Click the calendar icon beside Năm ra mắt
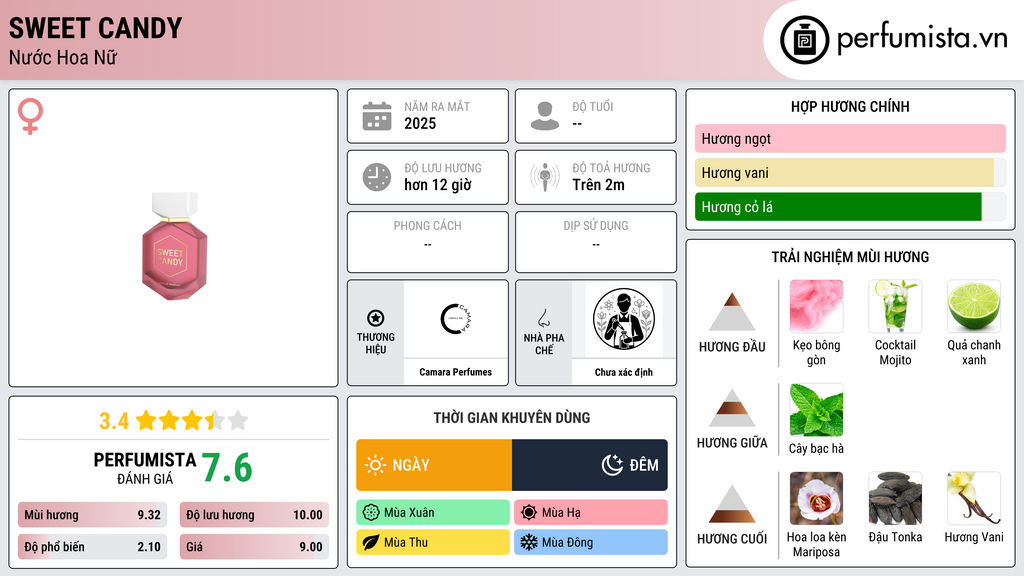 coord(377,116)
